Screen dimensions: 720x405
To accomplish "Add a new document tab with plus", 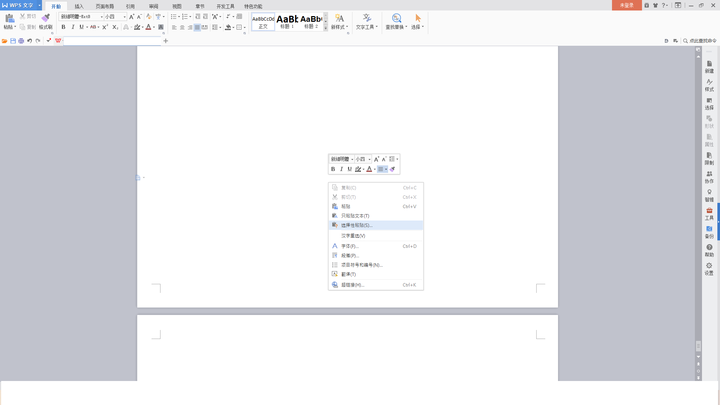I will point(166,41).
